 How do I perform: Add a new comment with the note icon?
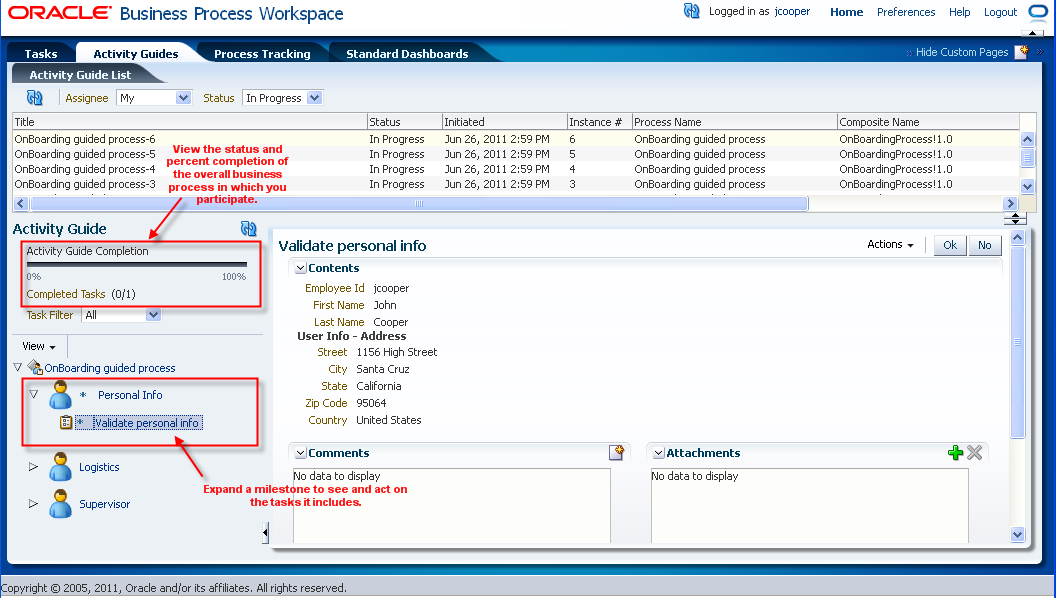[616, 453]
